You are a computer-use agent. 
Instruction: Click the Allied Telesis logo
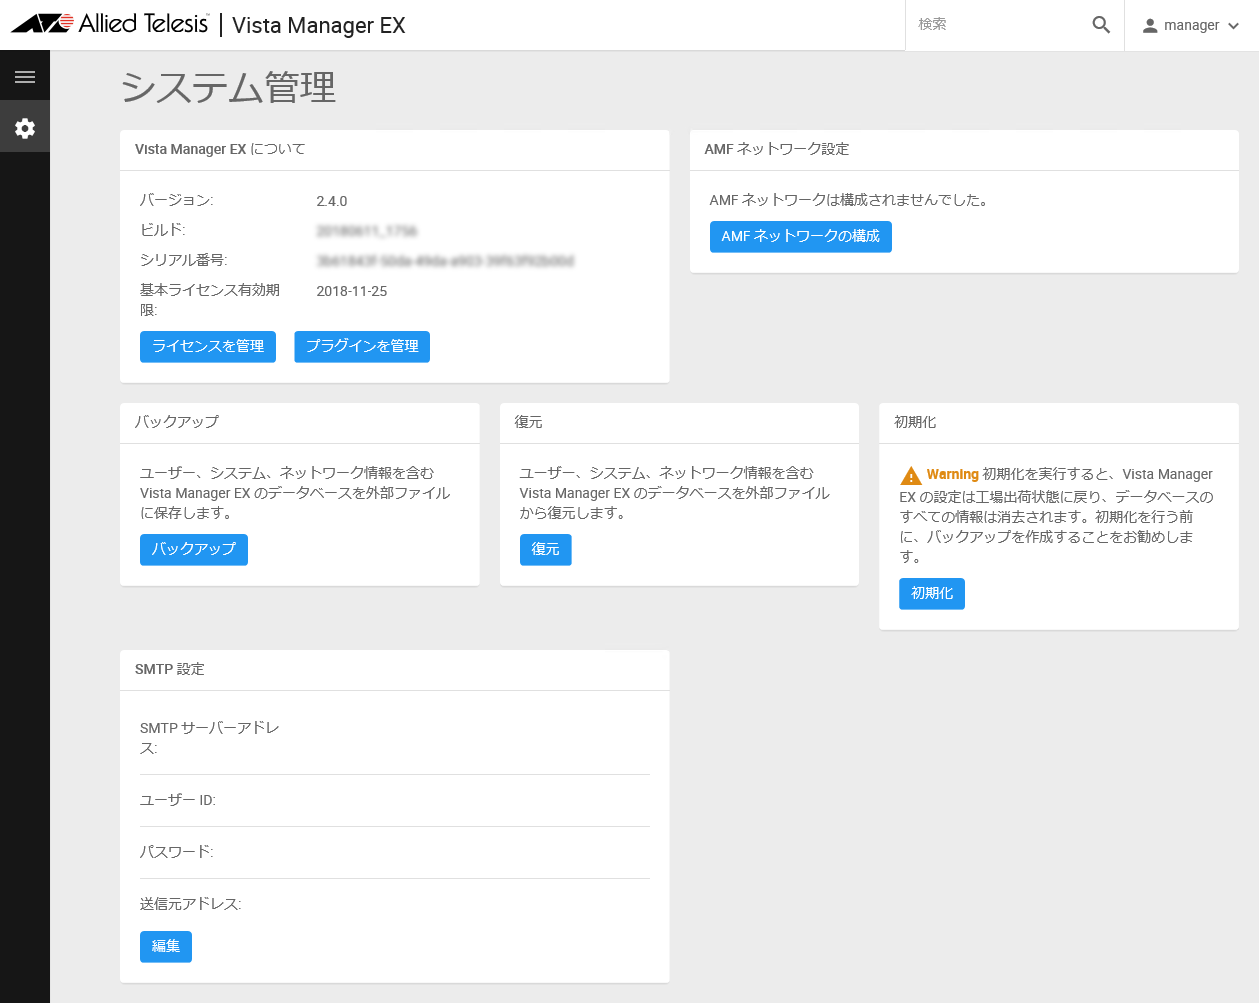click(110, 24)
